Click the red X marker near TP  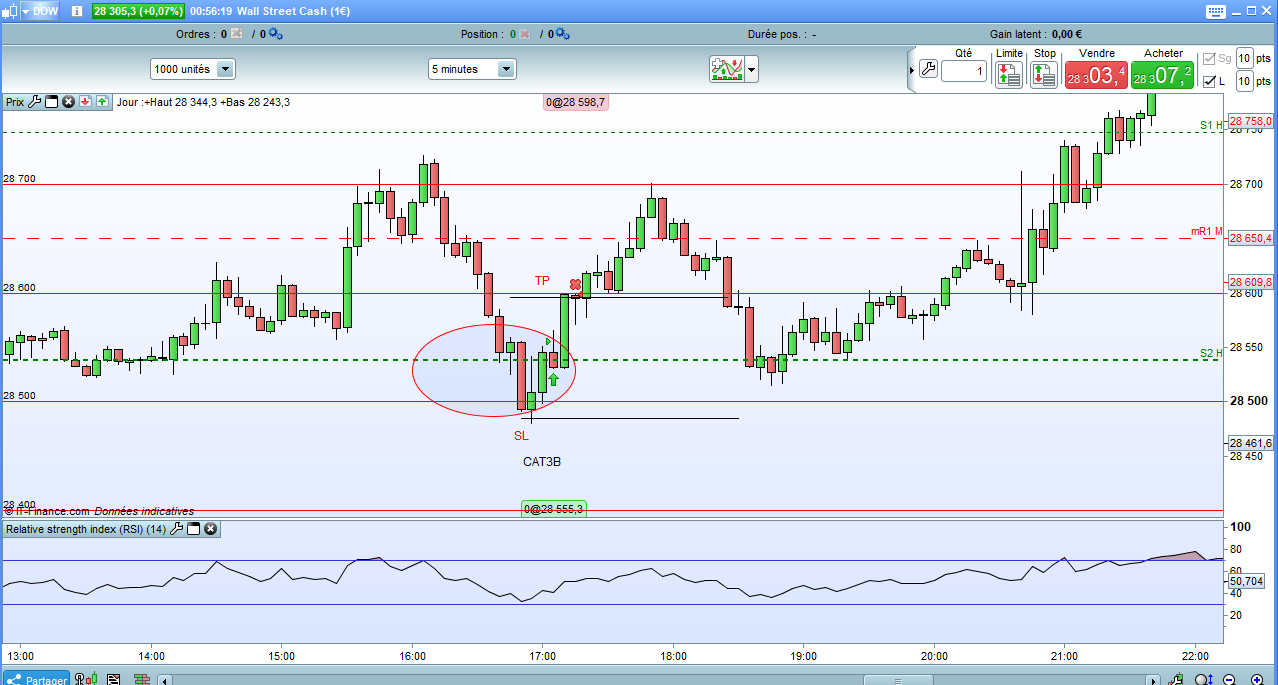pos(575,285)
